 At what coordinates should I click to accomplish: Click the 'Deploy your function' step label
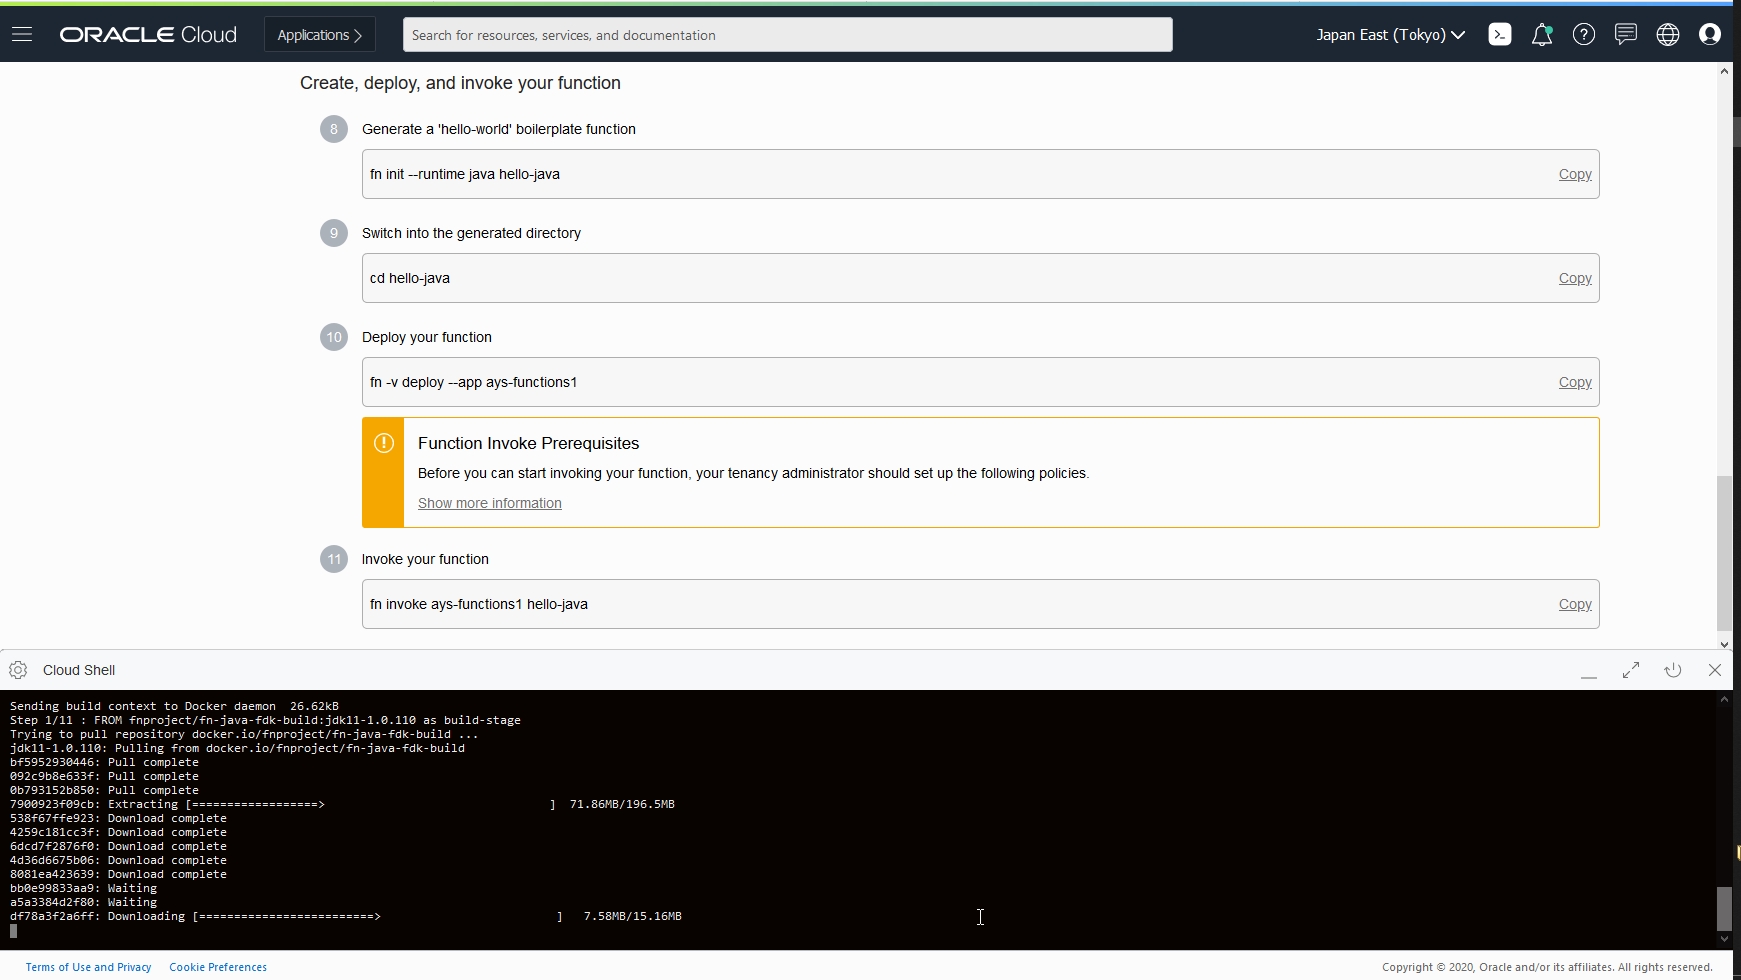(427, 337)
